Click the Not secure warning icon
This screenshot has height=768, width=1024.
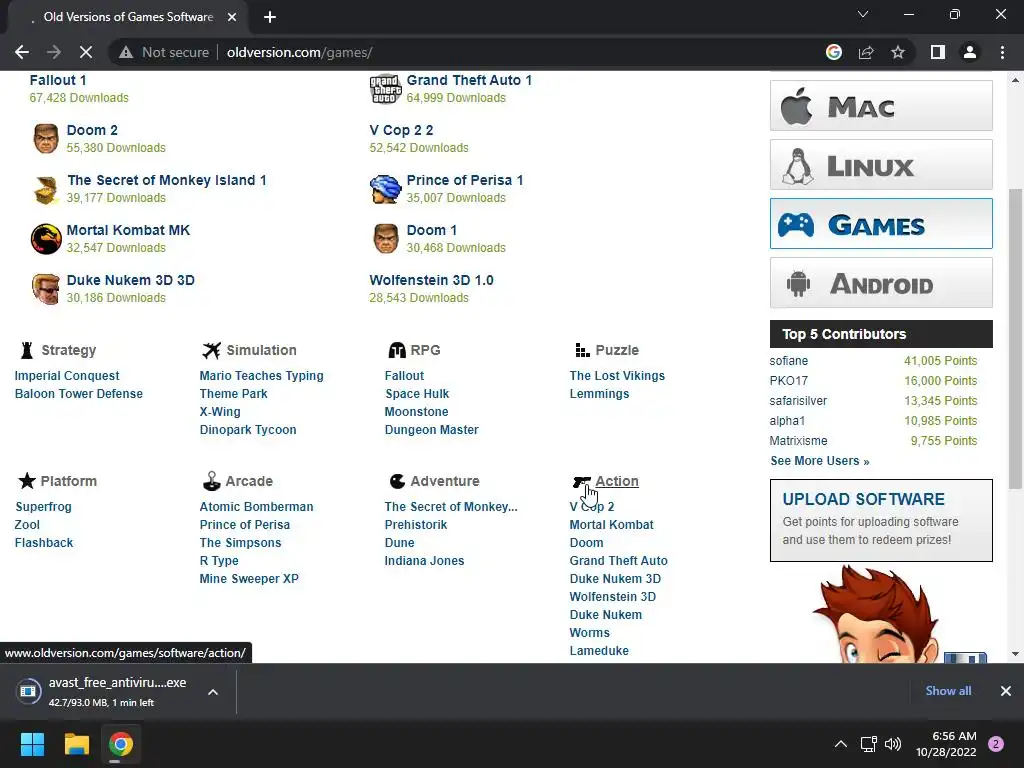126,52
